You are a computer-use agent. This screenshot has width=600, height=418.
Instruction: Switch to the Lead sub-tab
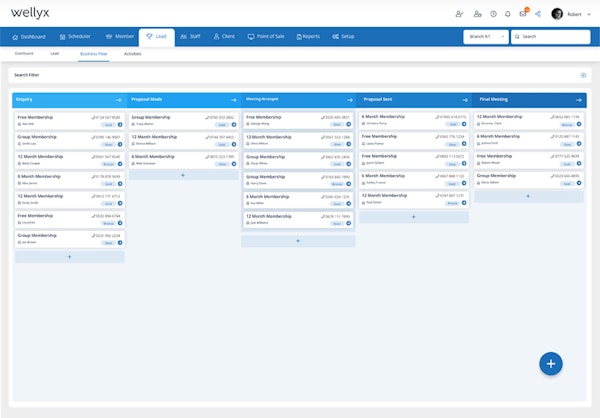pyautogui.click(x=55, y=54)
